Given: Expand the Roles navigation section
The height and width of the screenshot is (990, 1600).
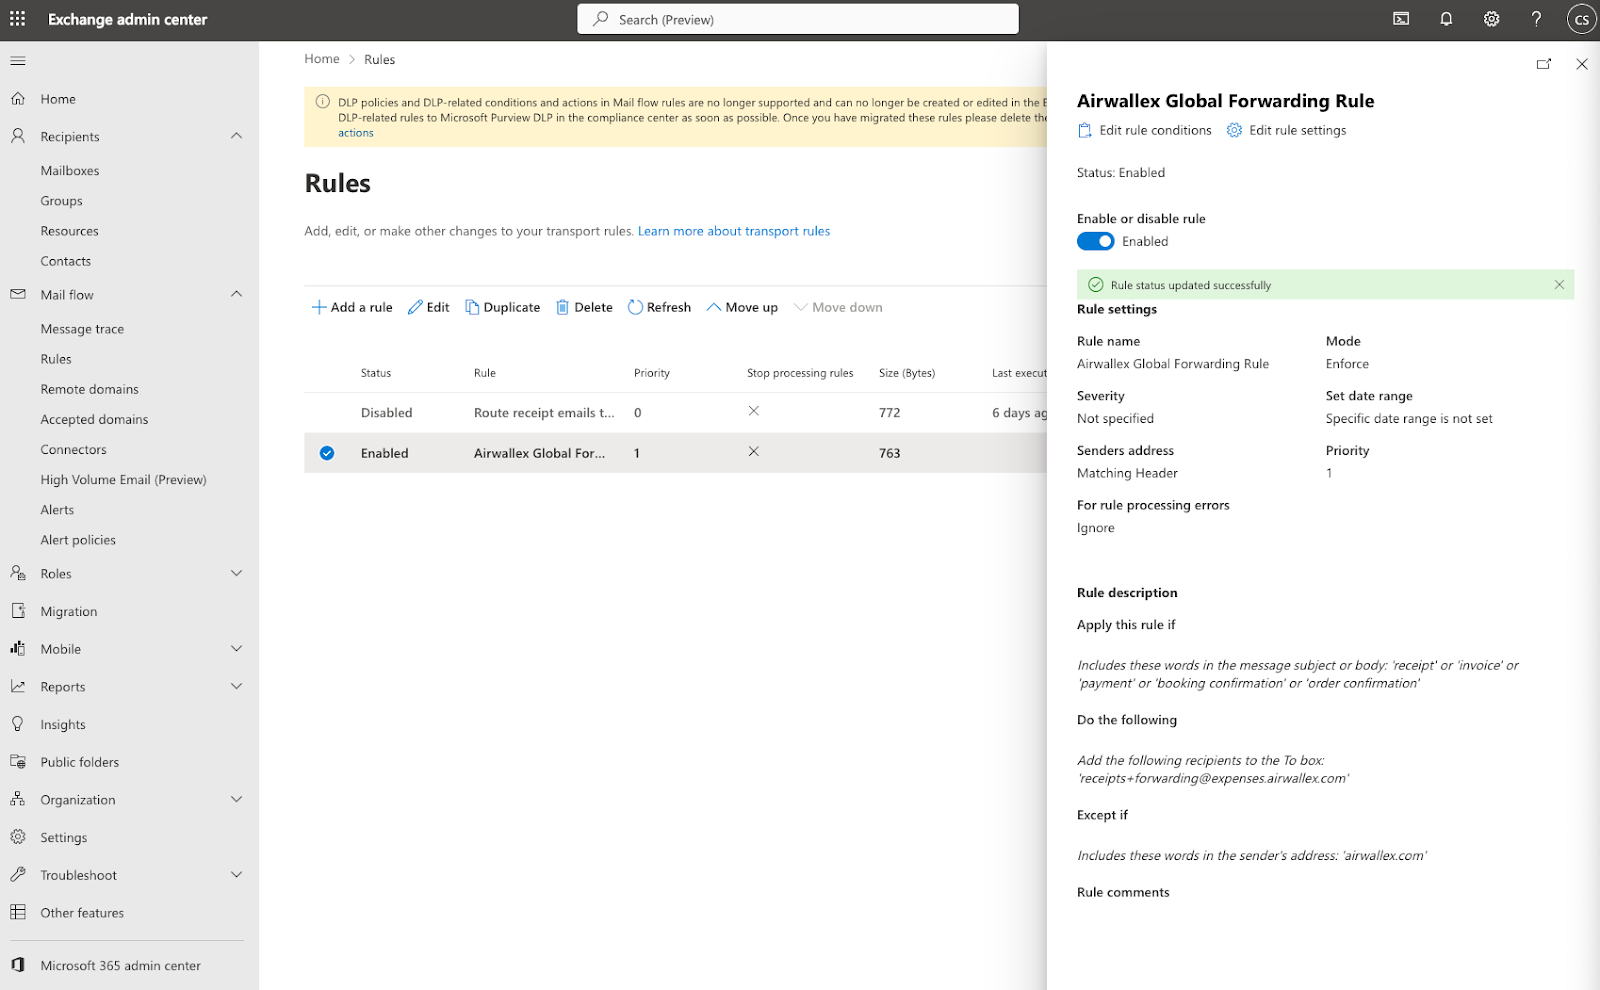Looking at the screenshot, I should point(236,573).
